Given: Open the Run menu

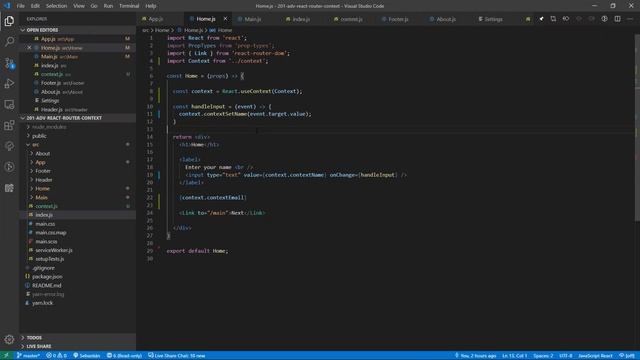Looking at the screenshot, I should [108, 6].
